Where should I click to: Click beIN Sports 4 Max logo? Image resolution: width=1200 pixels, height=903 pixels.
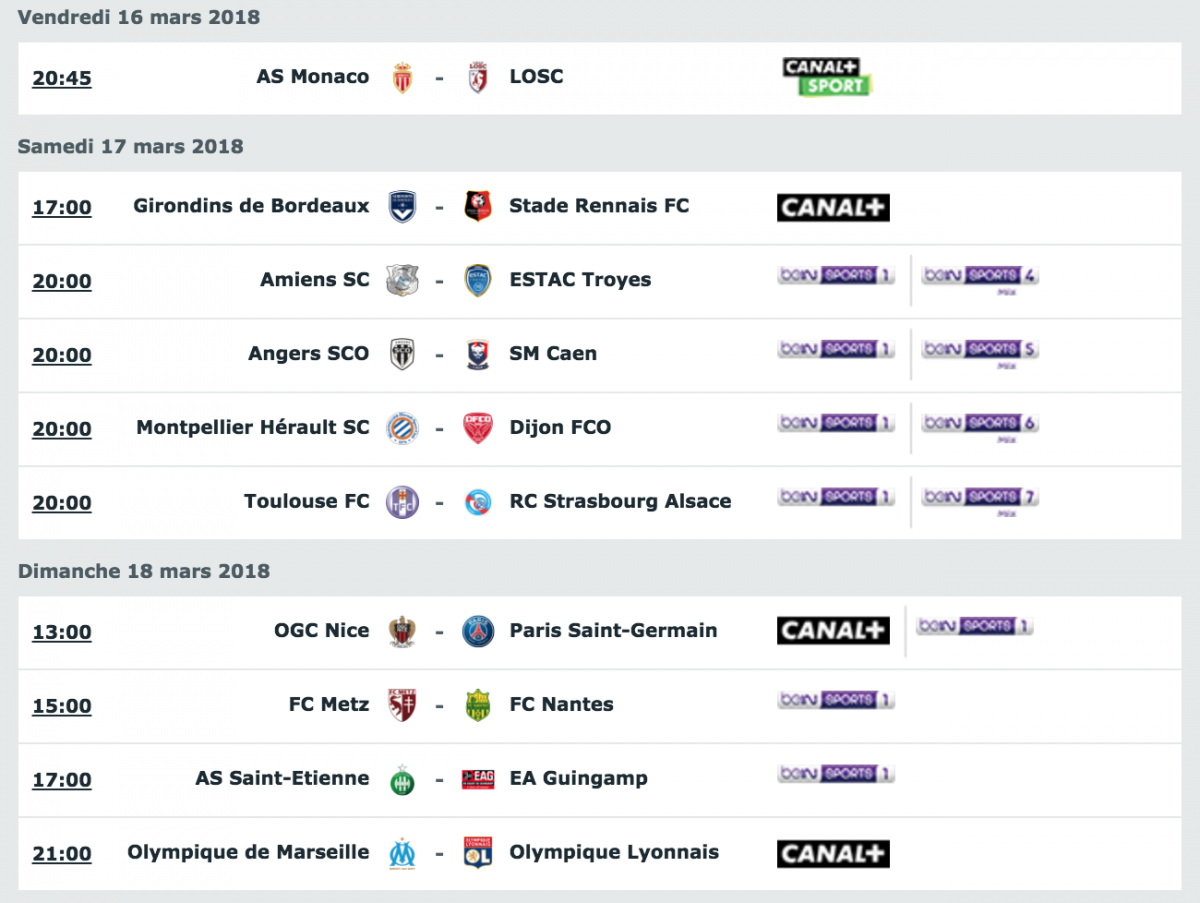click(980, 279)
